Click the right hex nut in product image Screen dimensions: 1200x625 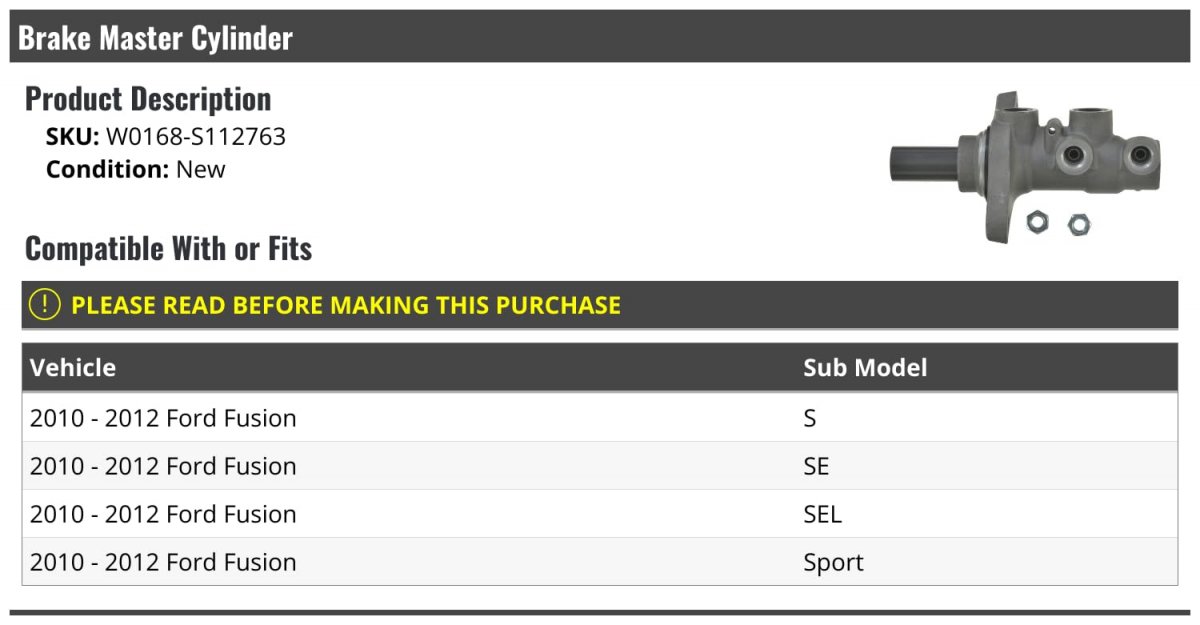tap(1078, 224)
